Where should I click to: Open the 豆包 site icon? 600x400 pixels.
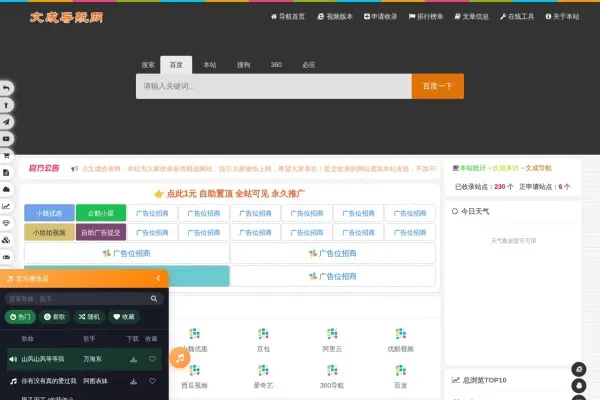(x=263, y=334)
